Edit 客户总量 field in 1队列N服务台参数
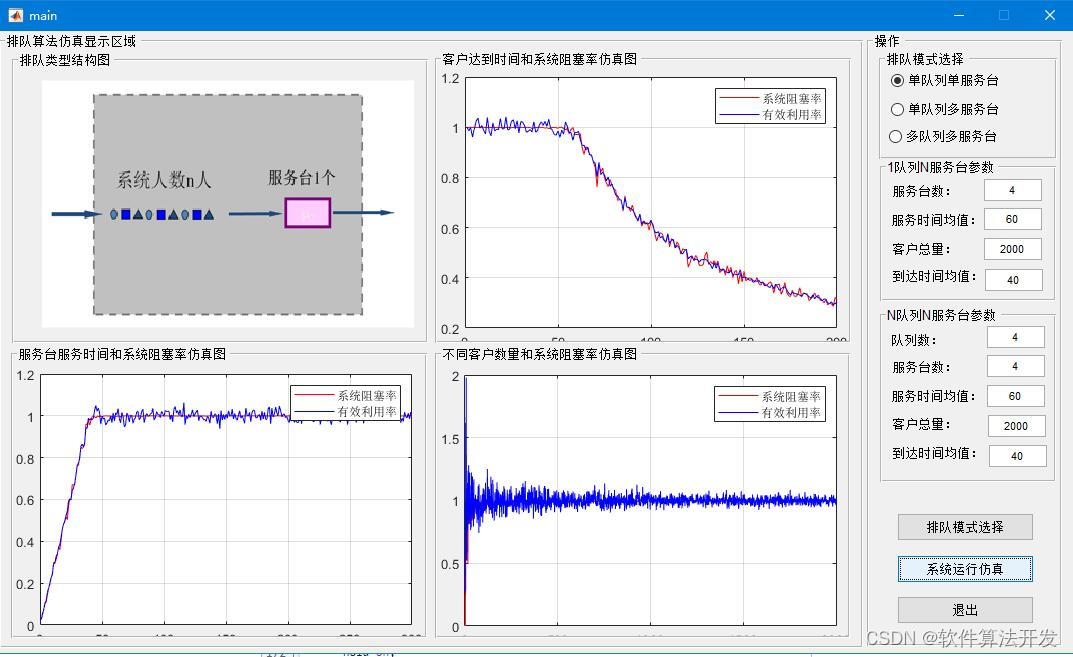This screenshot has width=1073, height=657. click(1012, 249)
